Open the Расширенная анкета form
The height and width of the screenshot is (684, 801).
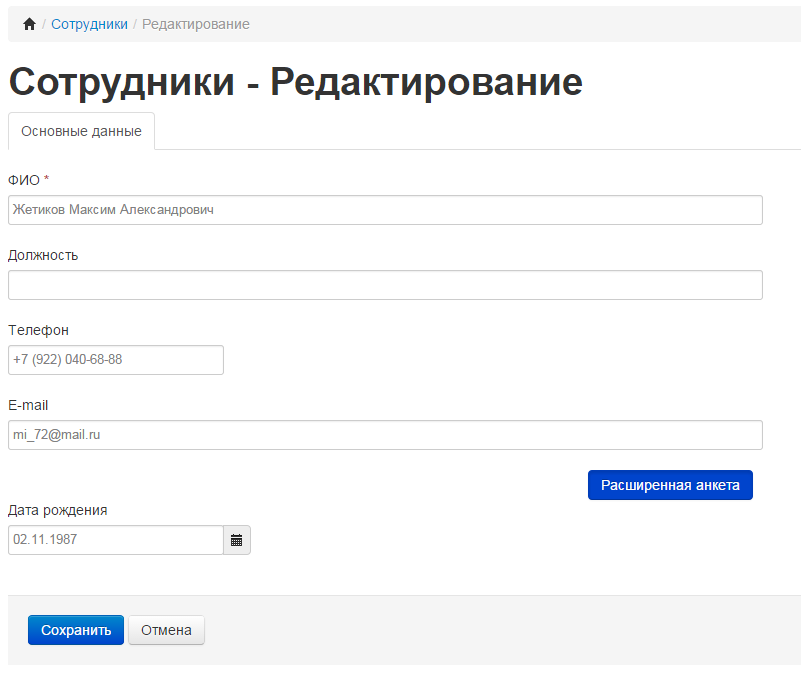[x=670, y=485]
